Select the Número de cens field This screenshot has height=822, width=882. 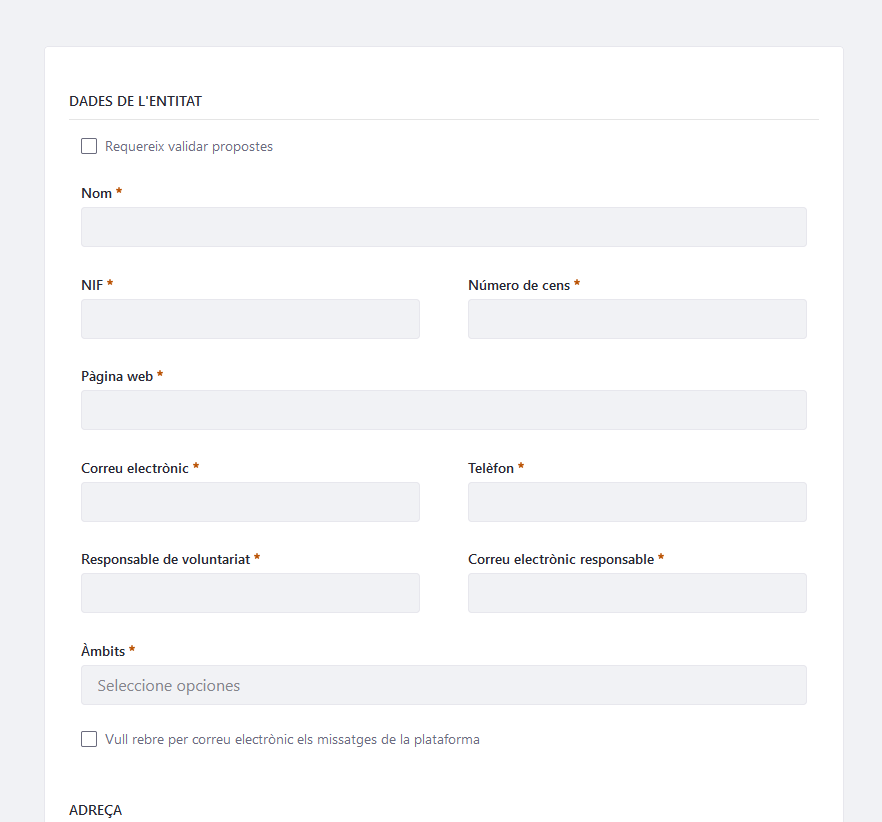pyautogui.click(x=637, y=319)
